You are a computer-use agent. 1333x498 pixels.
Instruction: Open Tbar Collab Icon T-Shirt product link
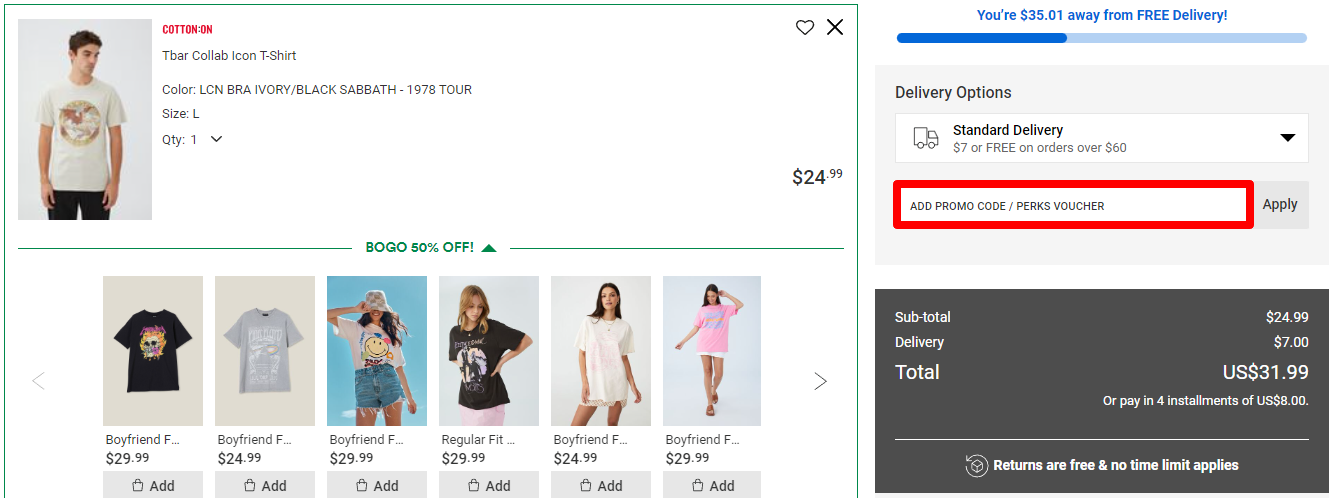click(x=229, y=56)
